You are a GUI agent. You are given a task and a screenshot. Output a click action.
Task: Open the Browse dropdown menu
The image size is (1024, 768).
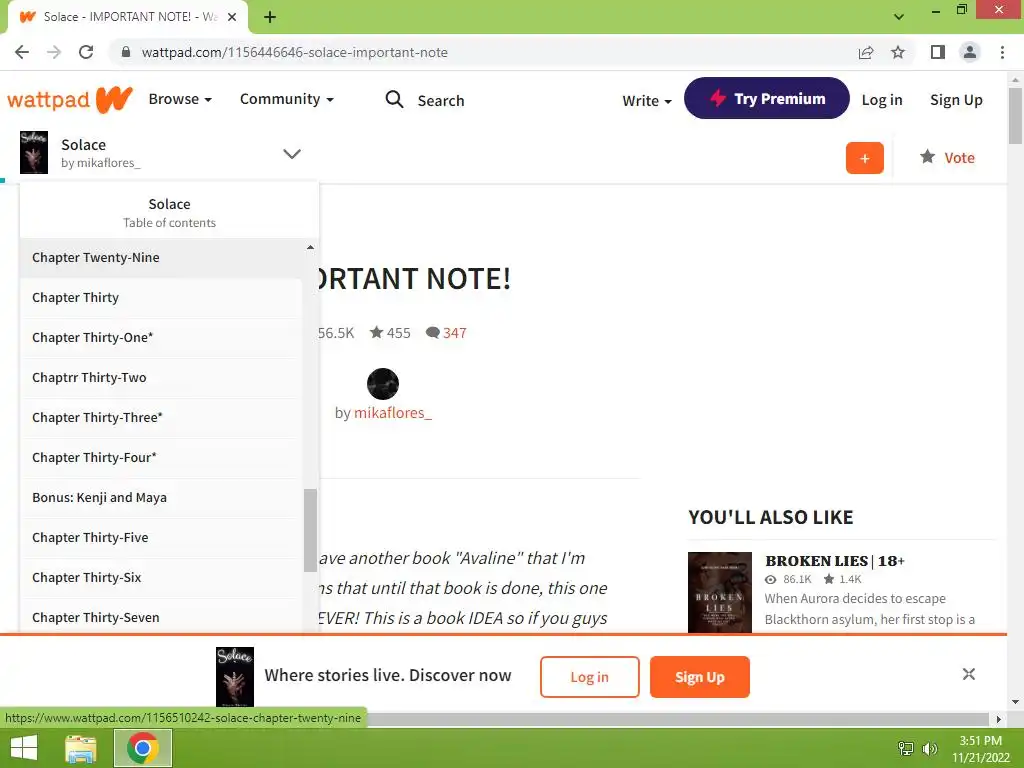[x=180, y=99]
